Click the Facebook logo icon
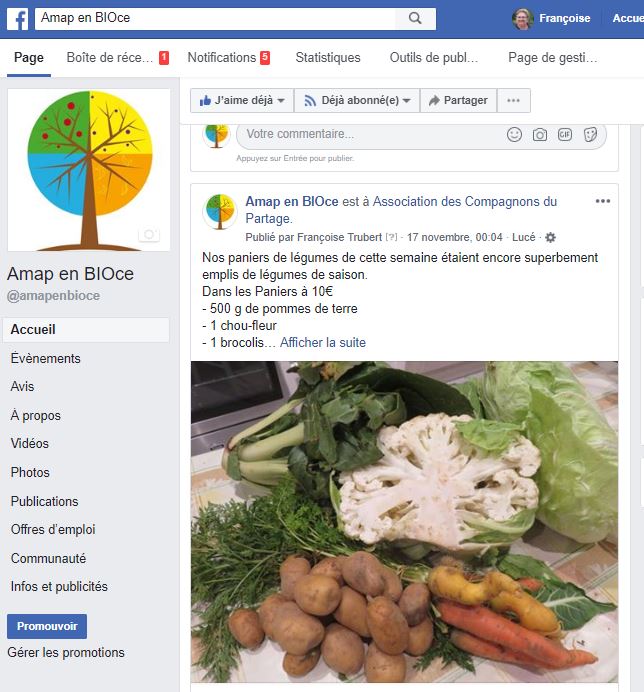This screenshot has height=692, width=644. pos(18,19)
